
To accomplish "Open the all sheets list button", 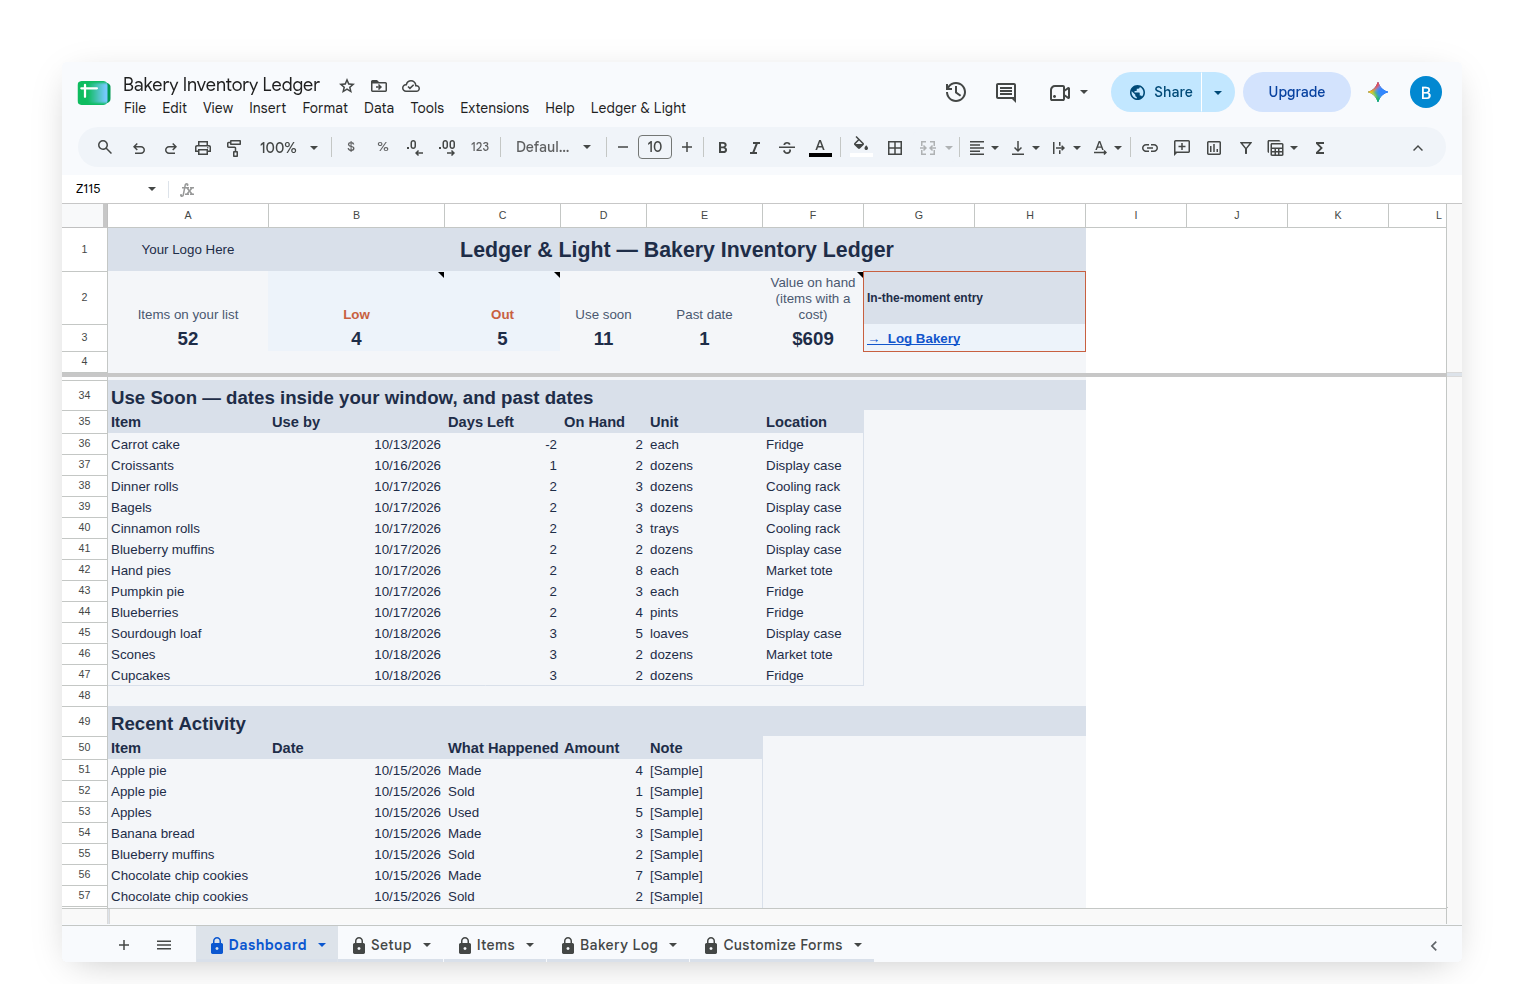I will coord(164,945).
